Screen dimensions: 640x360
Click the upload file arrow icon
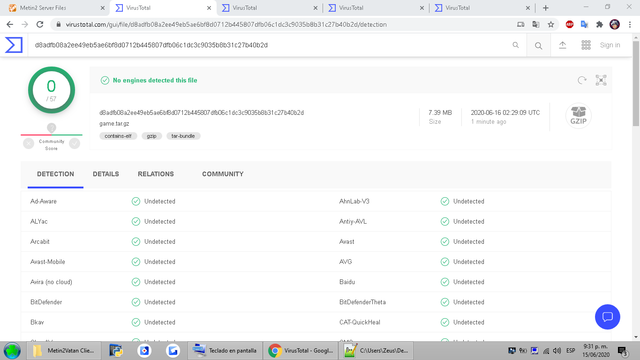point(562,45)
